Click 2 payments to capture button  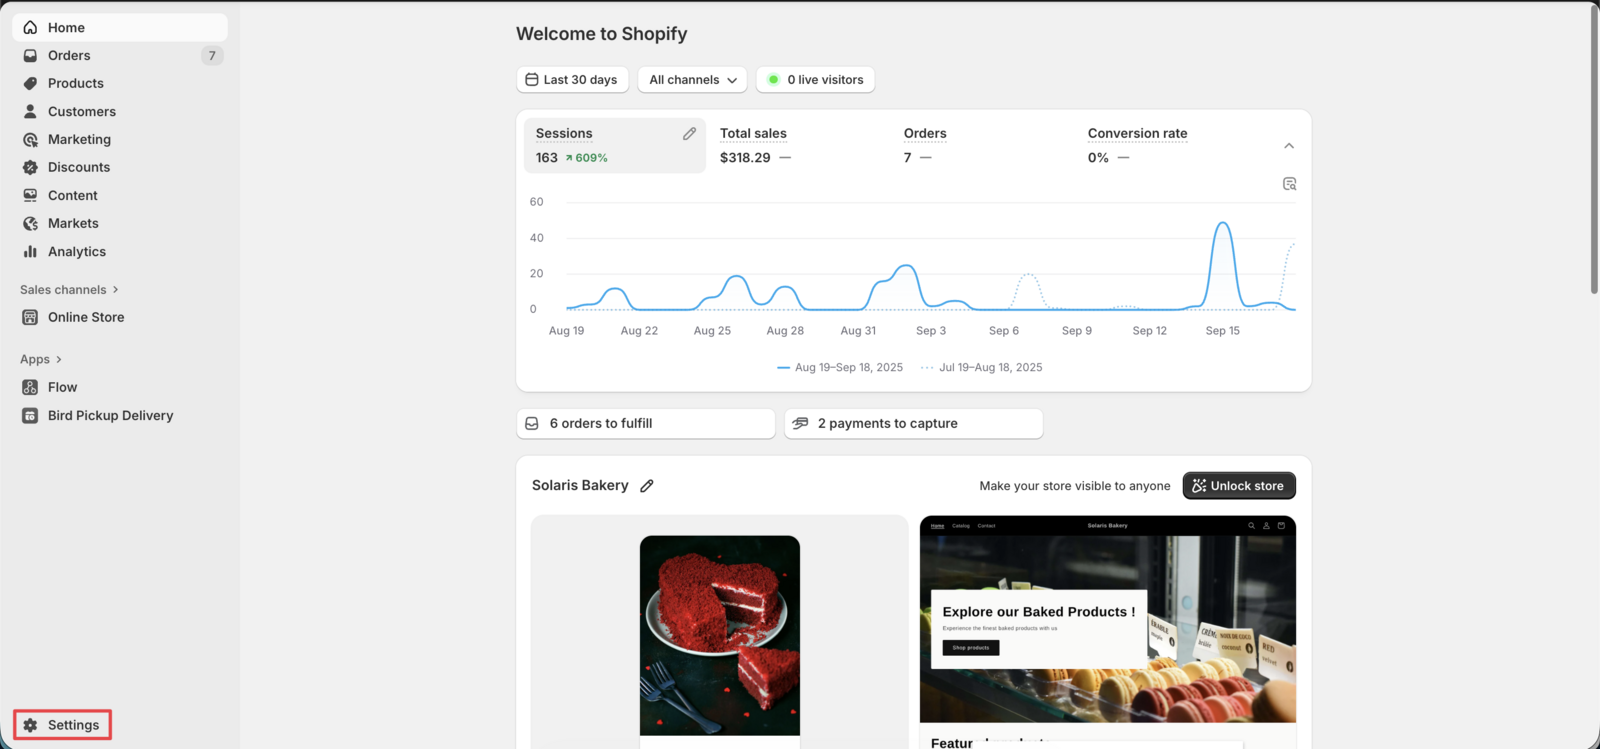pos(914,424)
